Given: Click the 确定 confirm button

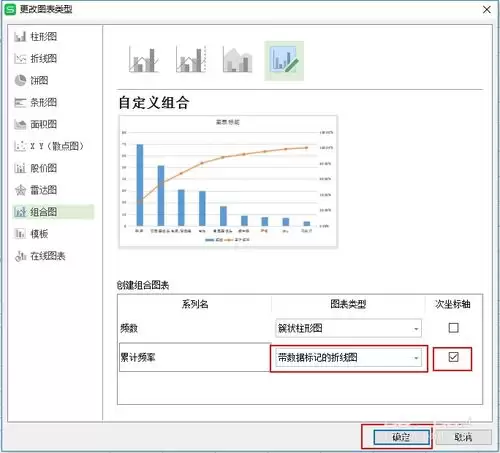Looking at the screenshot, I should (x=401, y=437).
